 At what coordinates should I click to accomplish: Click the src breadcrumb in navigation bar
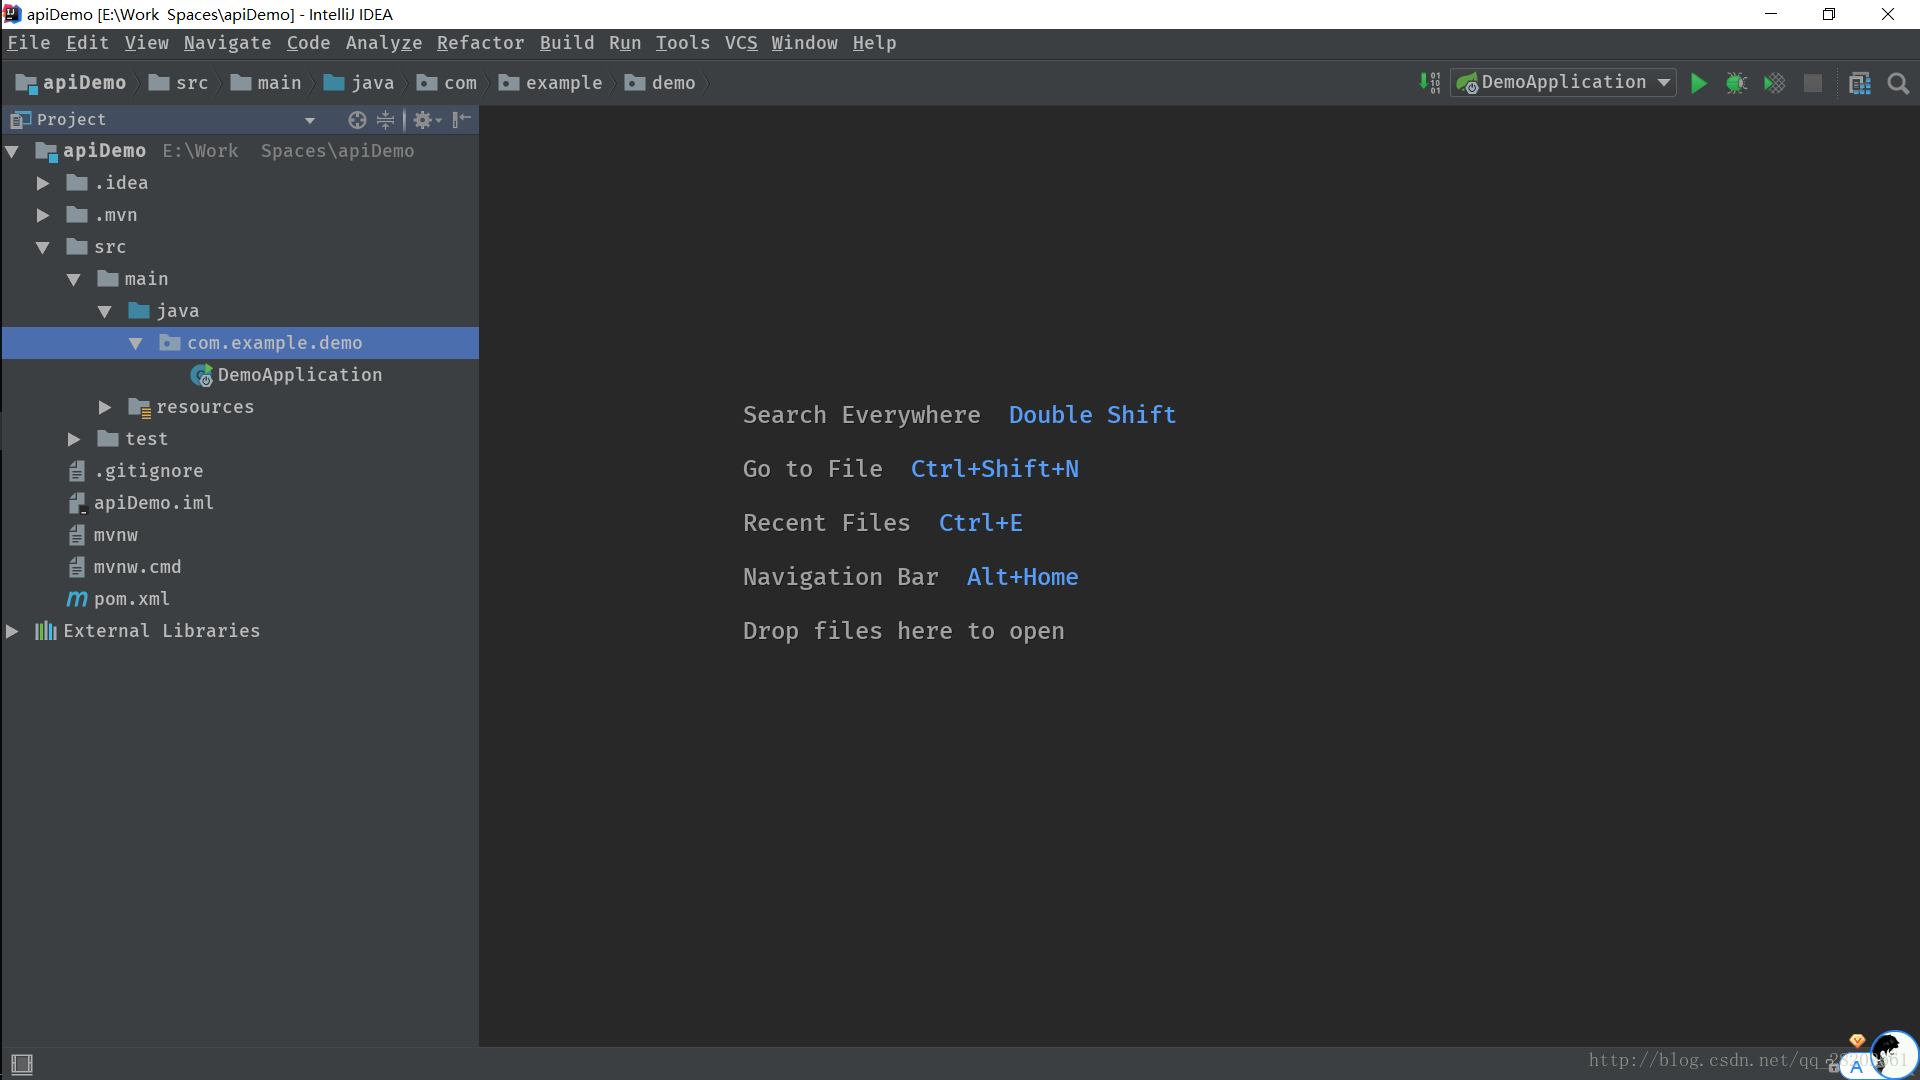tap(179, 83)
